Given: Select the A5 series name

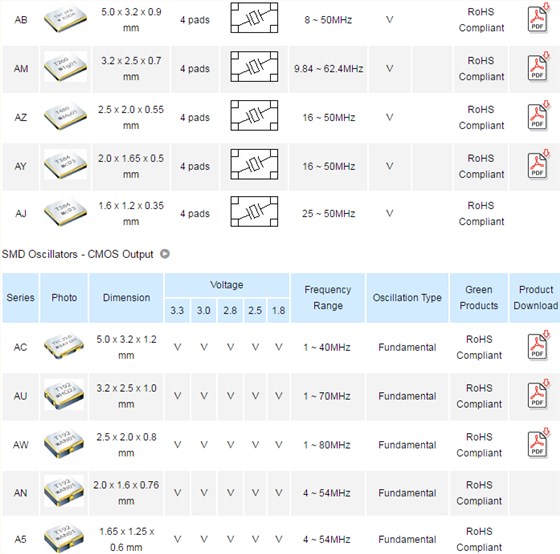Looking at the screenshot, I should 20,539.
